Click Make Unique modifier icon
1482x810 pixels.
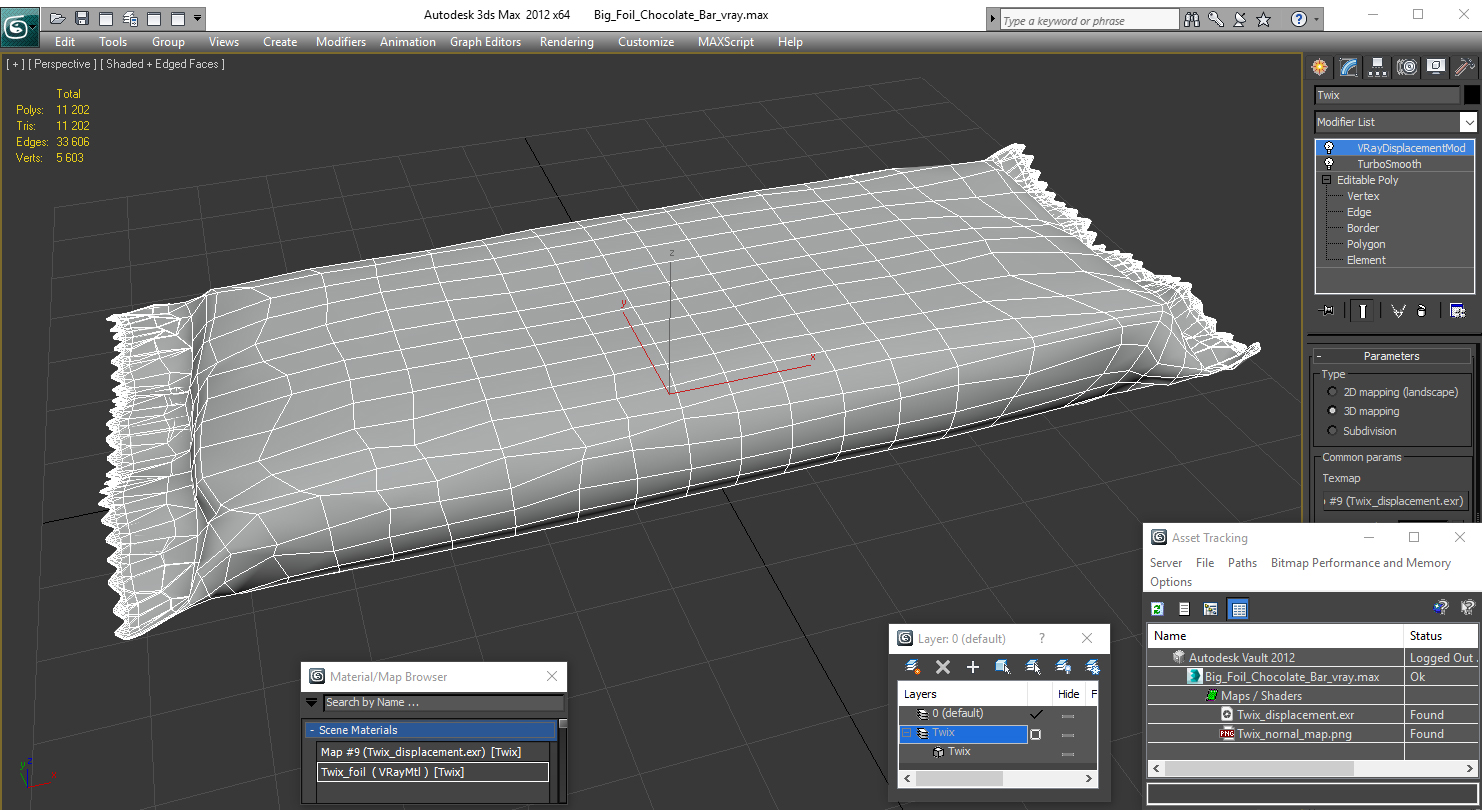1397,311
